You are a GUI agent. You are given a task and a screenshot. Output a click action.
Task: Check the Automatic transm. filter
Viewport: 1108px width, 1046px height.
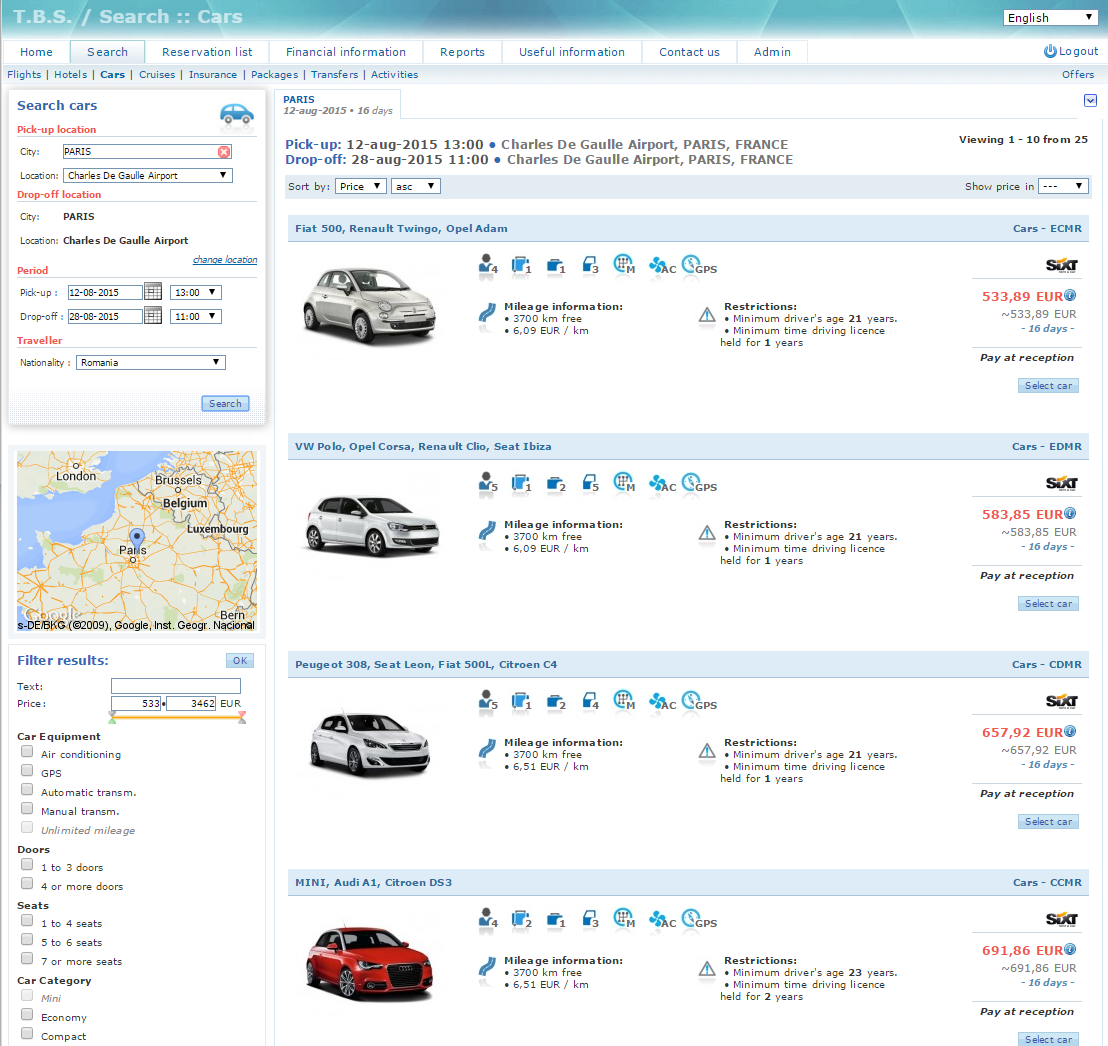tap(27, 791)
